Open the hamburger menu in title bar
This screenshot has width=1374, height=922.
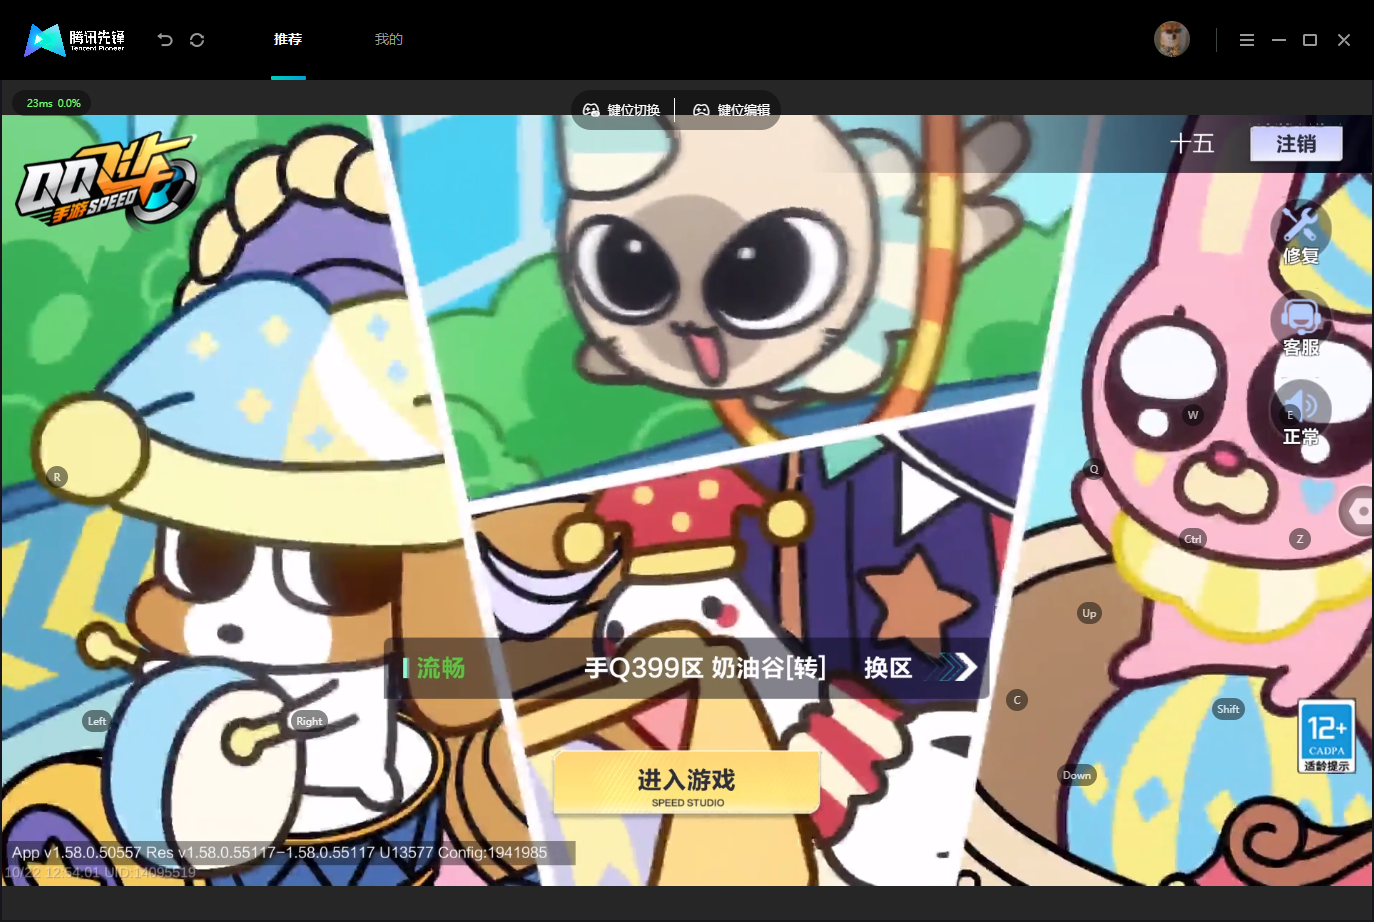click(1247, 40)
